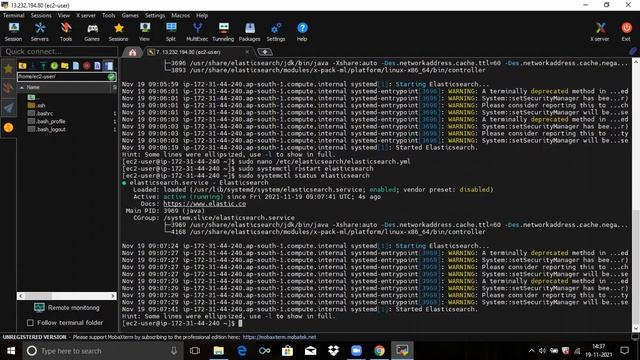This screenshot has height=360, width=640.
Task: Click the Remote monitoring button
Action: click(x=67, y=307)
